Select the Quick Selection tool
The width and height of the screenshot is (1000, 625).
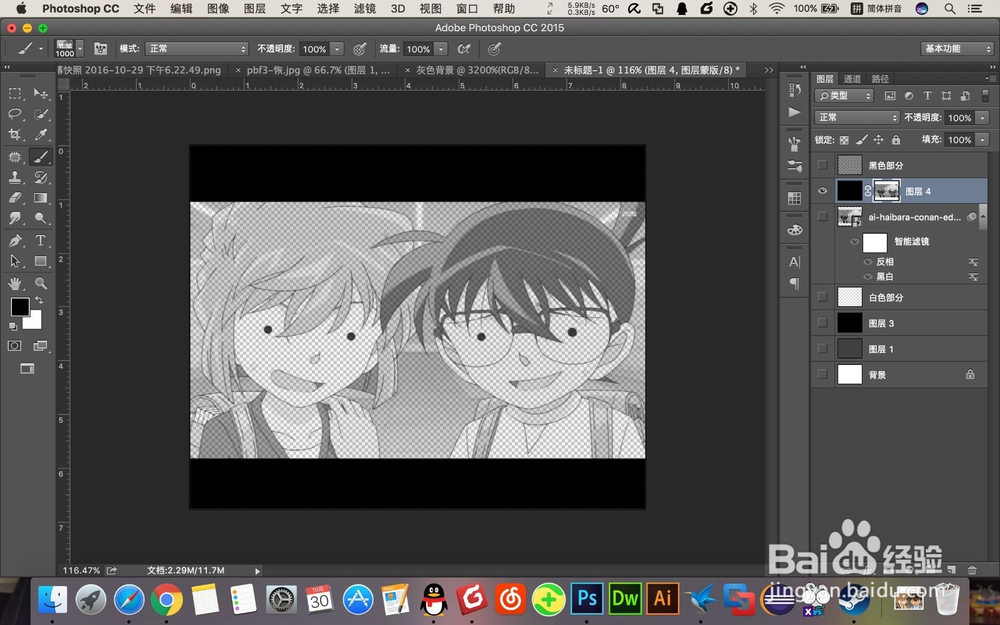click(41, 114)
